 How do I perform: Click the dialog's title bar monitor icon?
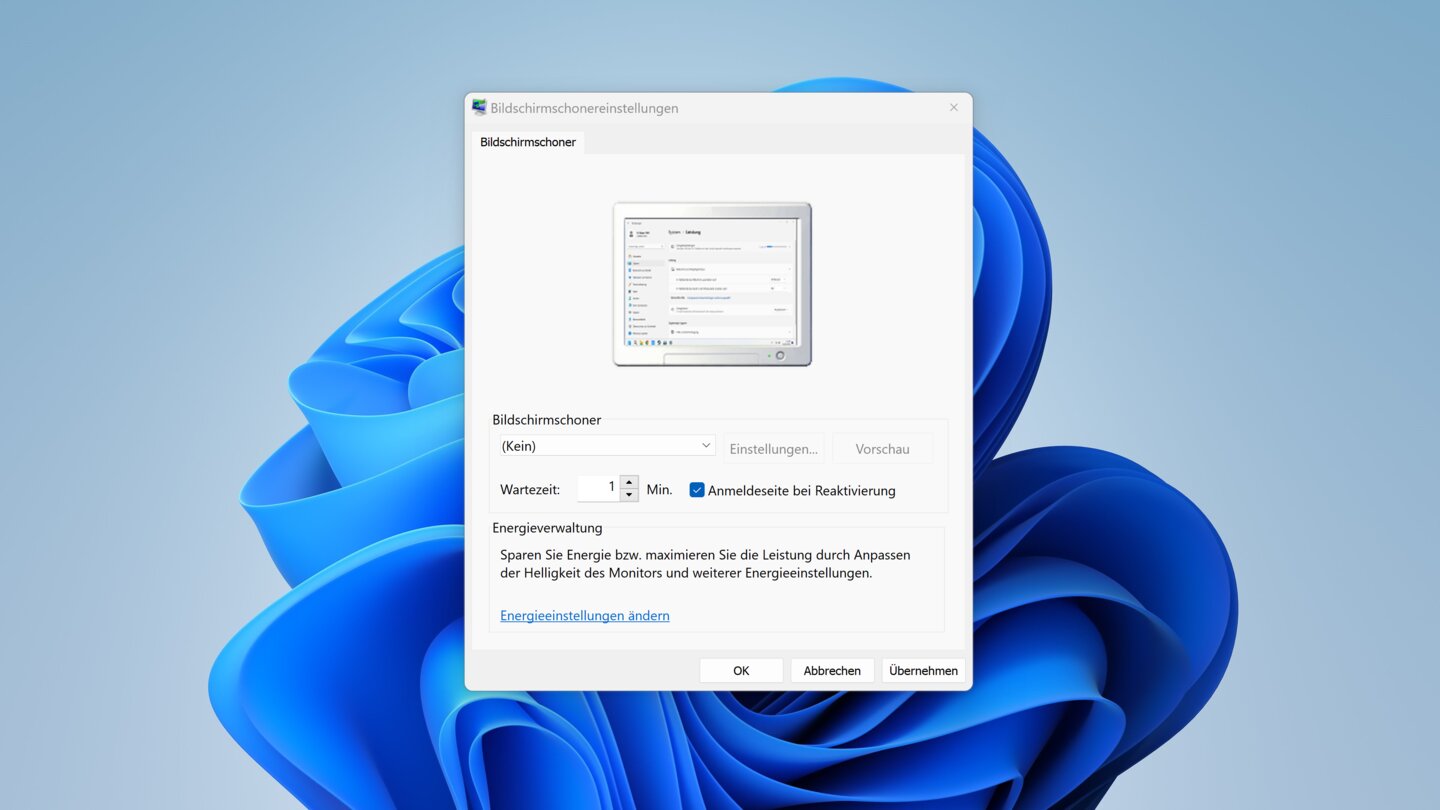pyautogui.click(x=479, y=108)
